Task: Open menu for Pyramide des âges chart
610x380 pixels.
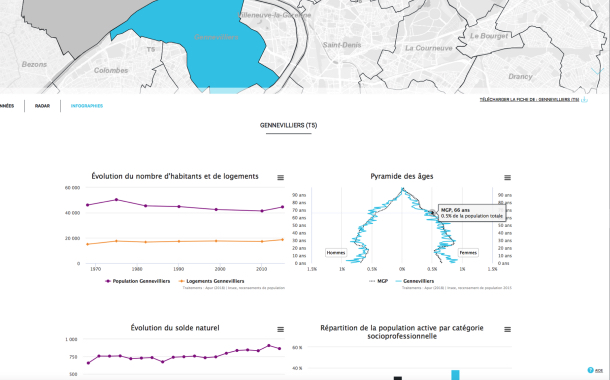Action: (x=507, y=178)
